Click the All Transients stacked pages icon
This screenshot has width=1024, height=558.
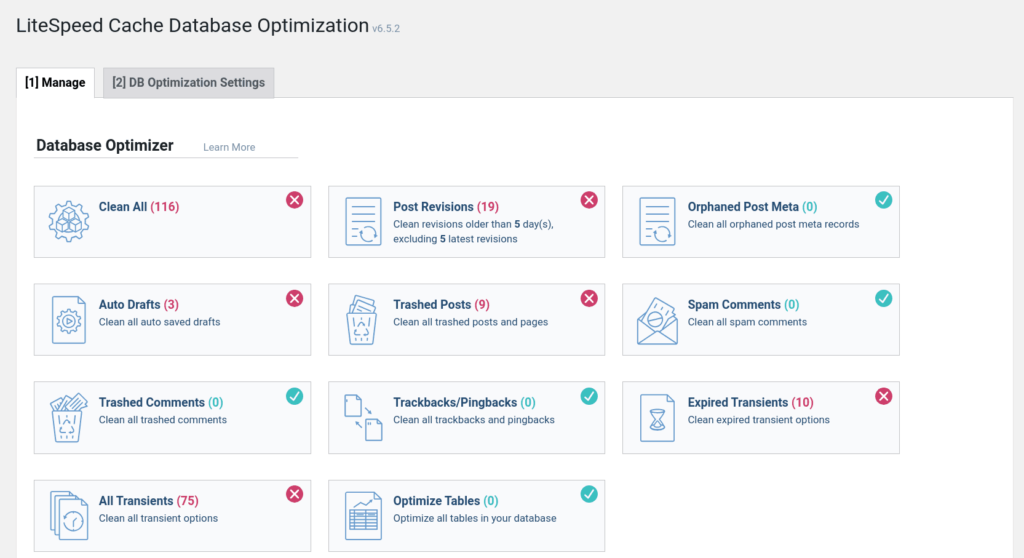(69, 516)
